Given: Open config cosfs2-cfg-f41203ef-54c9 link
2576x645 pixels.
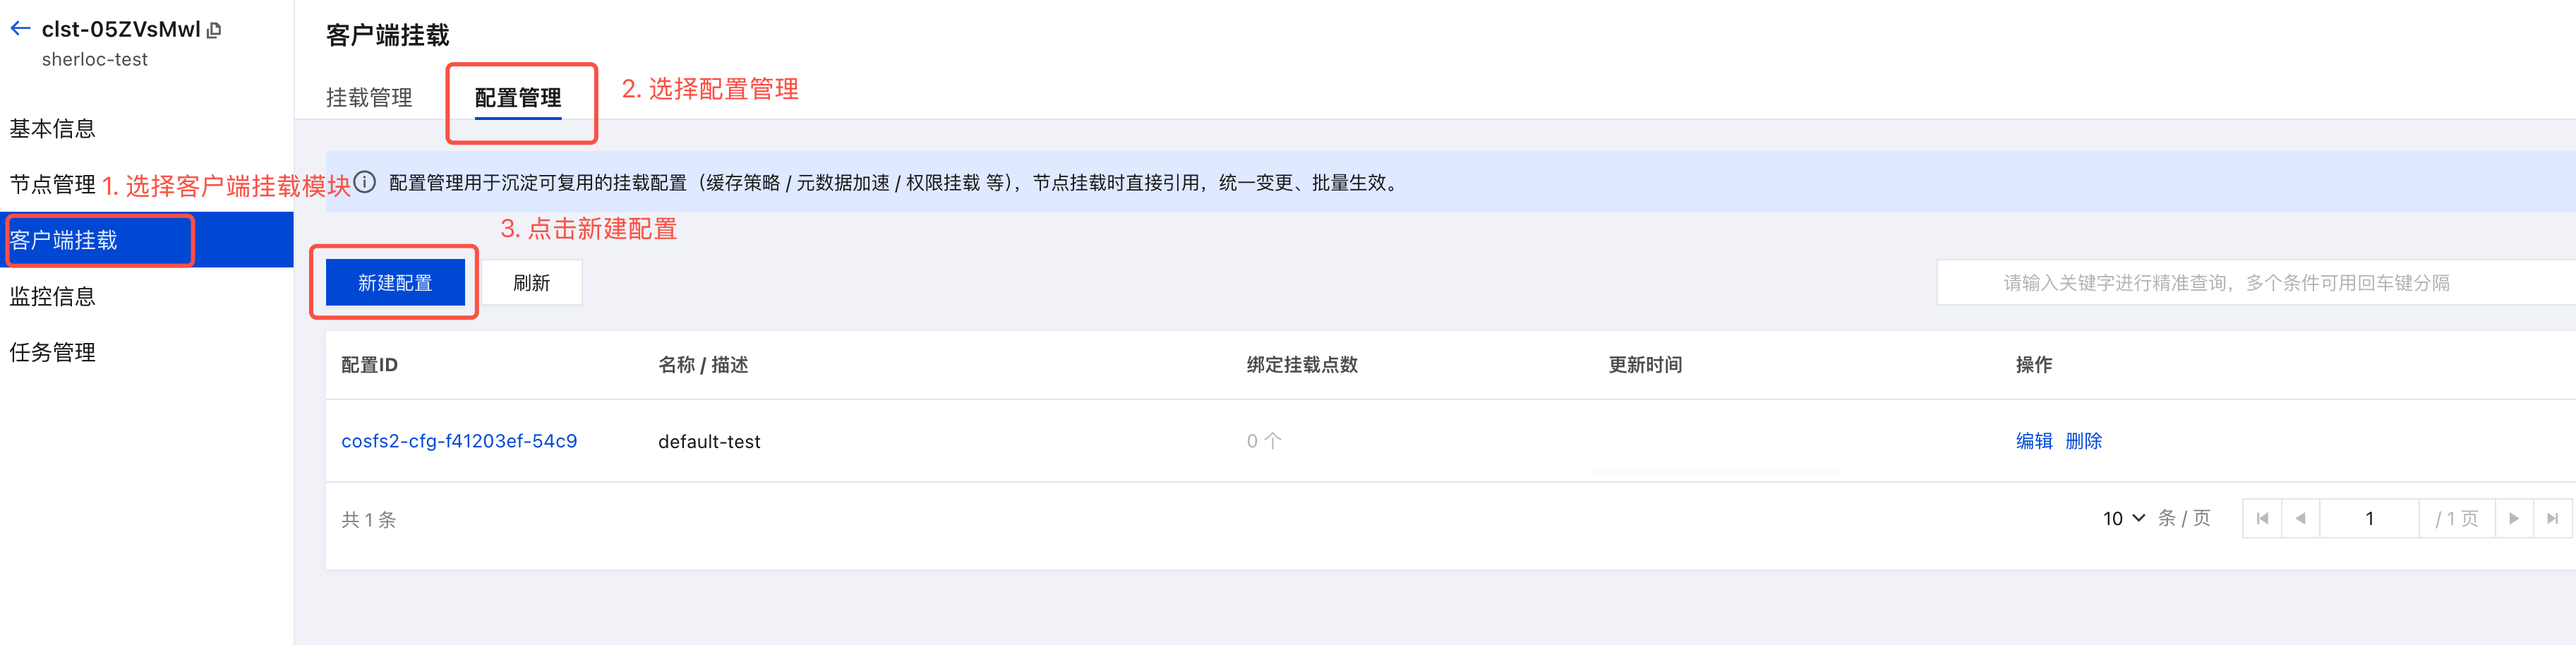Looking at the screenshot, I should click(459, 441).
